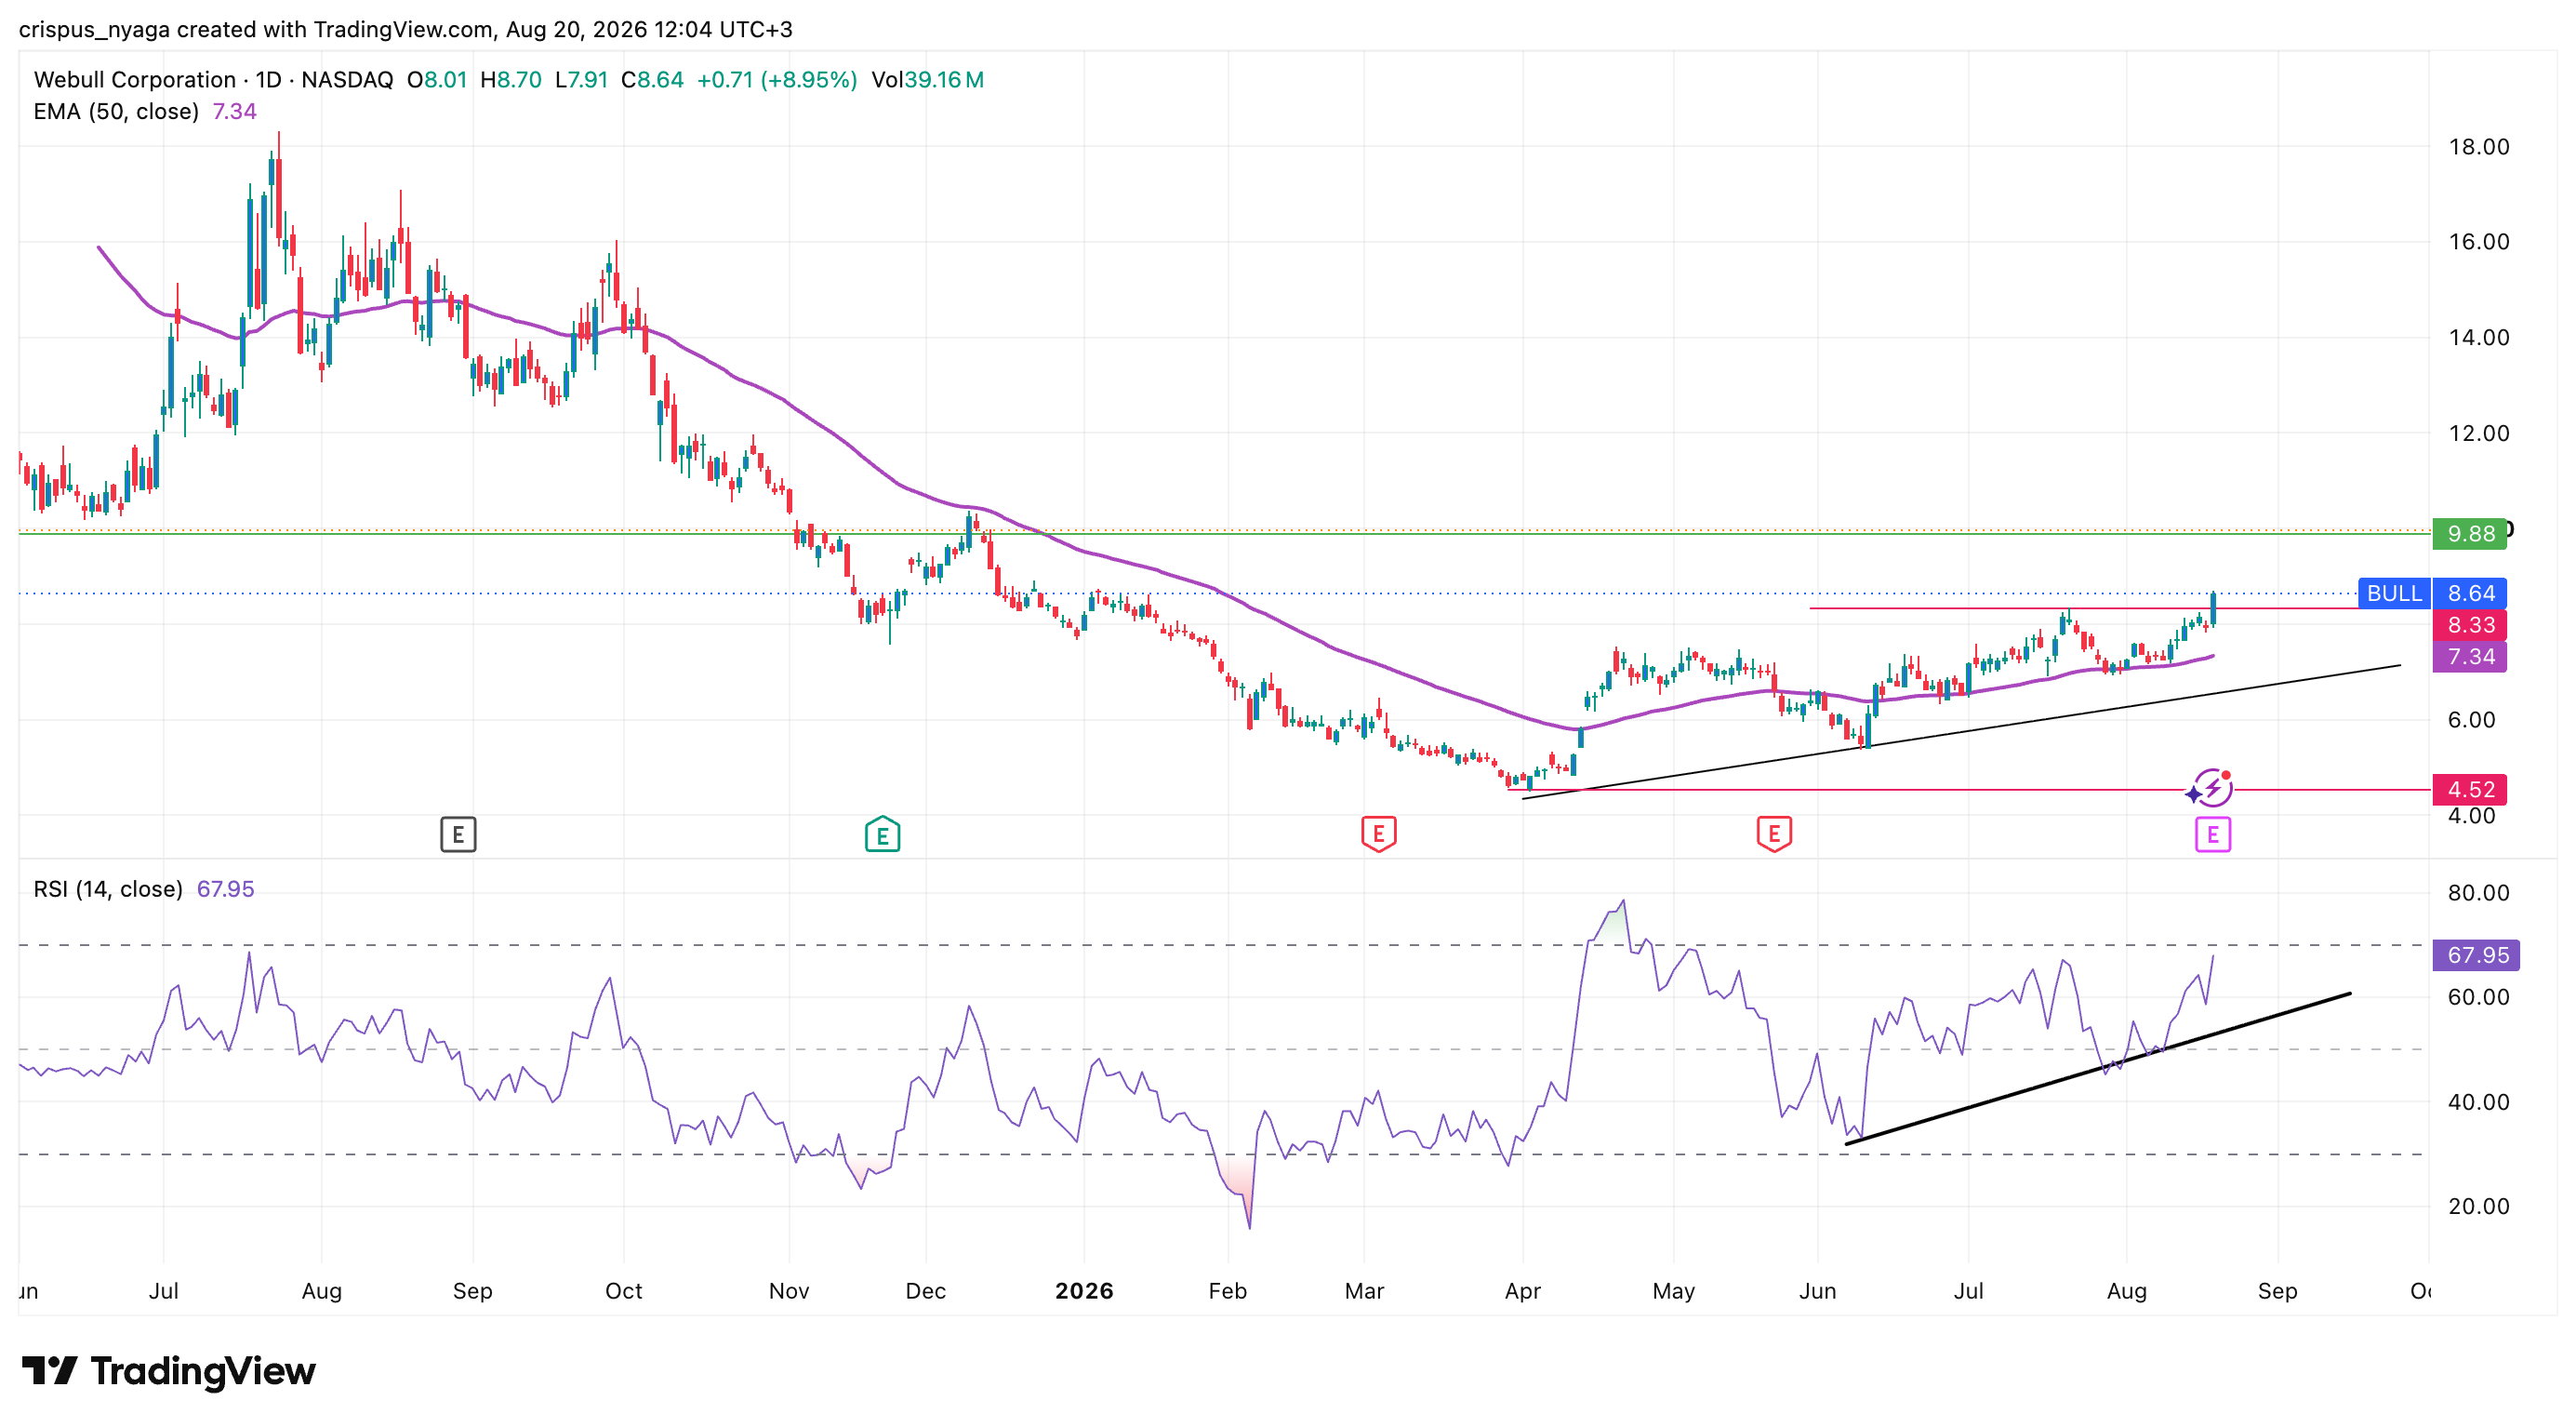Click the low value L7.91
Screen dimensions: 2576x1427
(x=582, y=80)
